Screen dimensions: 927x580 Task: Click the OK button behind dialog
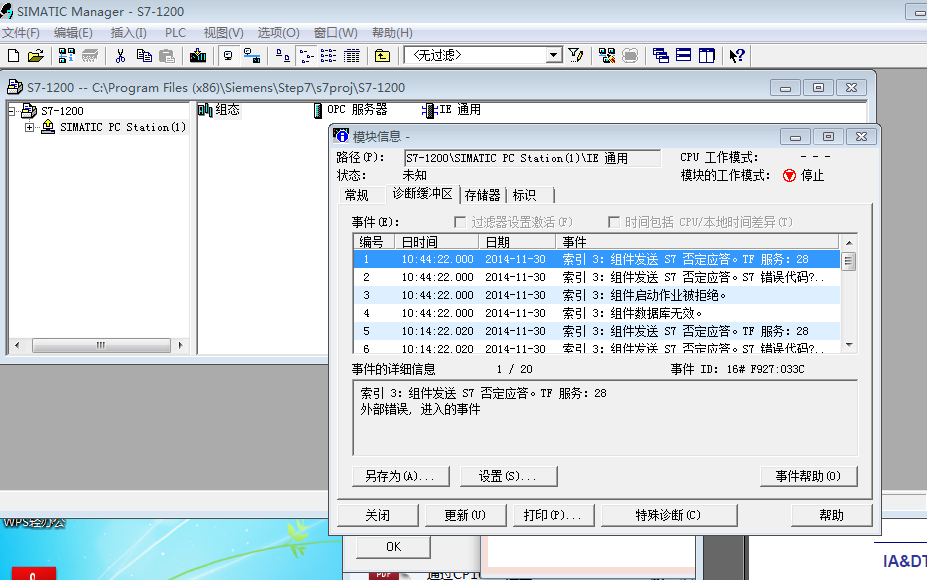(x=393, y=547)
